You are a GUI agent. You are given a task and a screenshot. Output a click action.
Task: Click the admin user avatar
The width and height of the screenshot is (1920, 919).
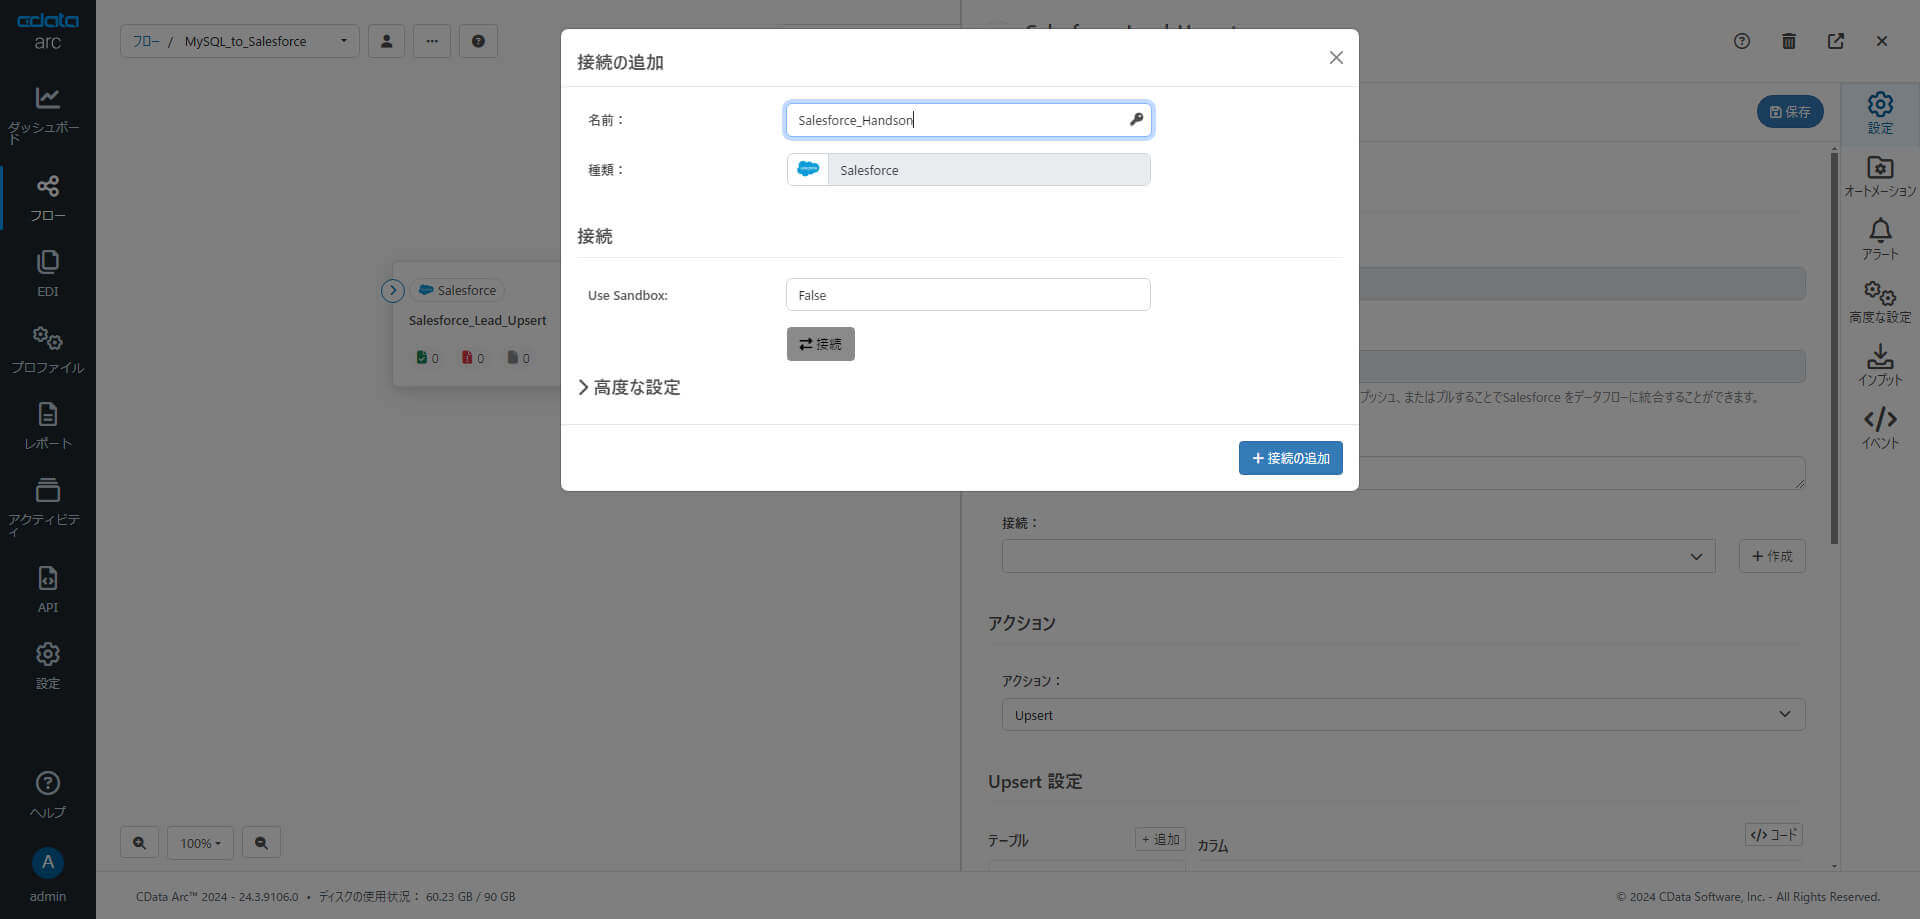tap(47, 863)
